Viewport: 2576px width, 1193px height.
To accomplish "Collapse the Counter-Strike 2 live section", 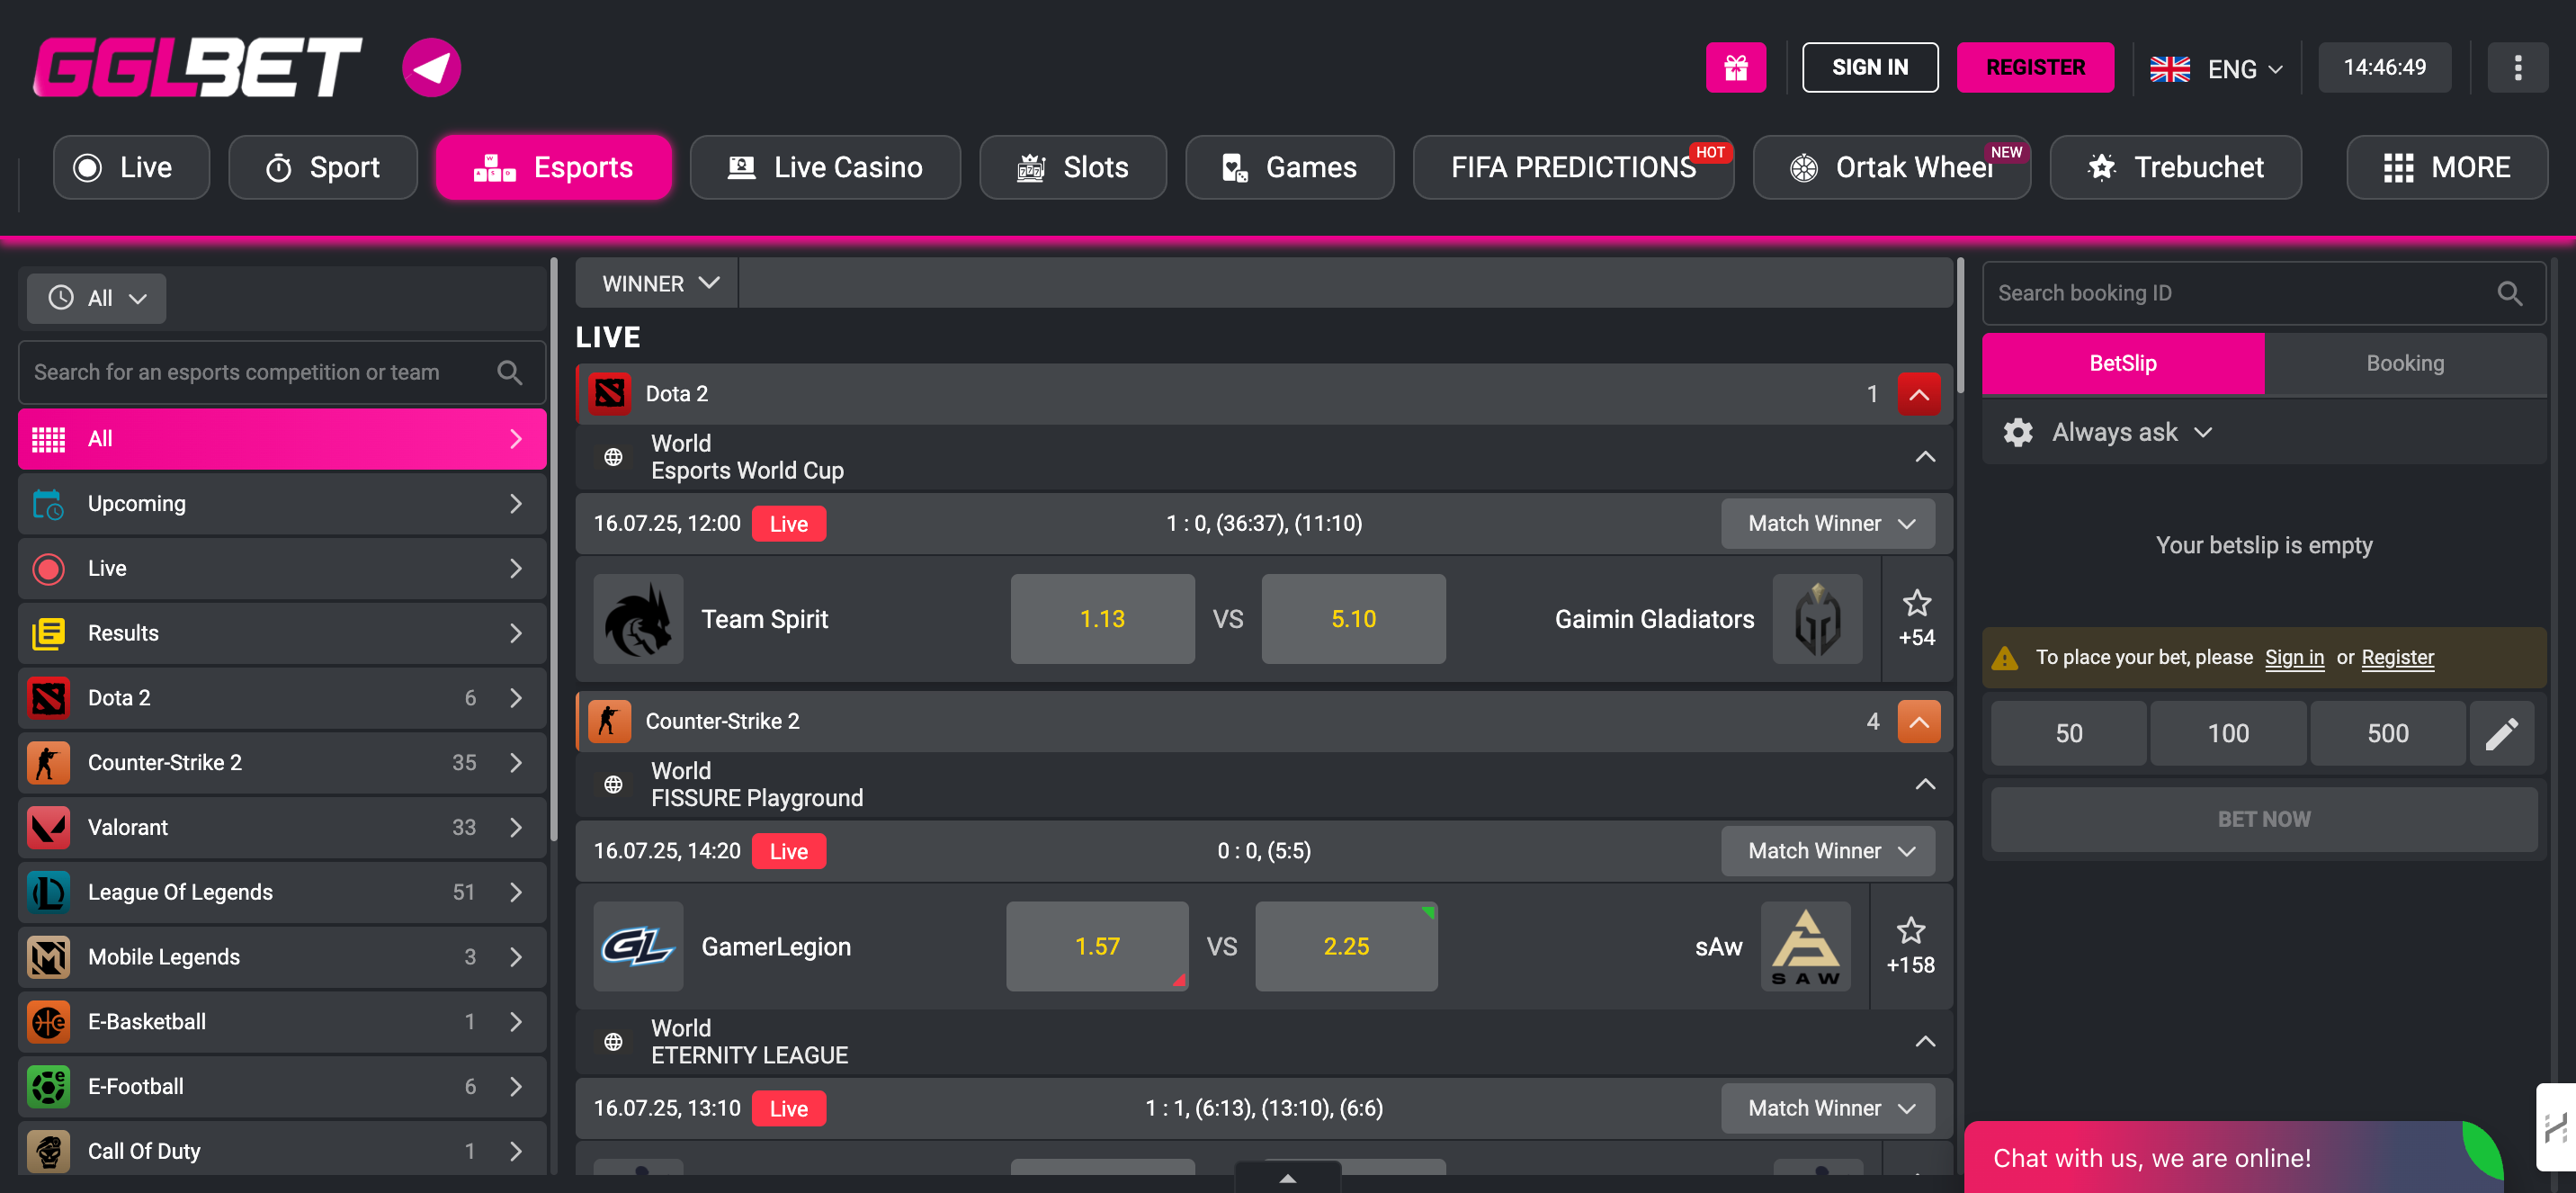I will (x=1918, y=721).
